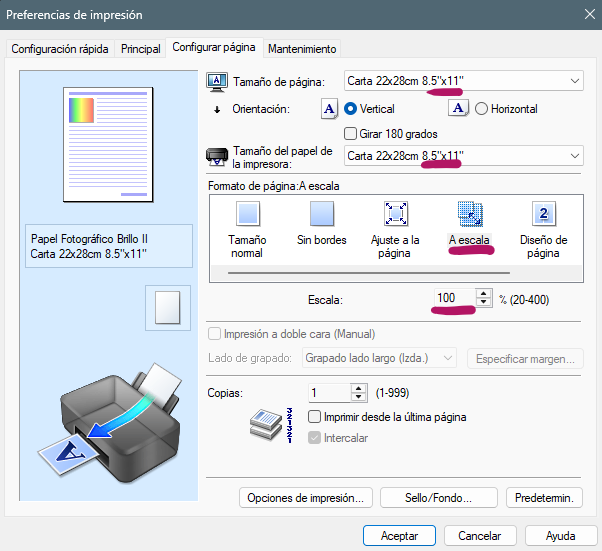Click the Opciones de impresión button

tap(306, 497)
